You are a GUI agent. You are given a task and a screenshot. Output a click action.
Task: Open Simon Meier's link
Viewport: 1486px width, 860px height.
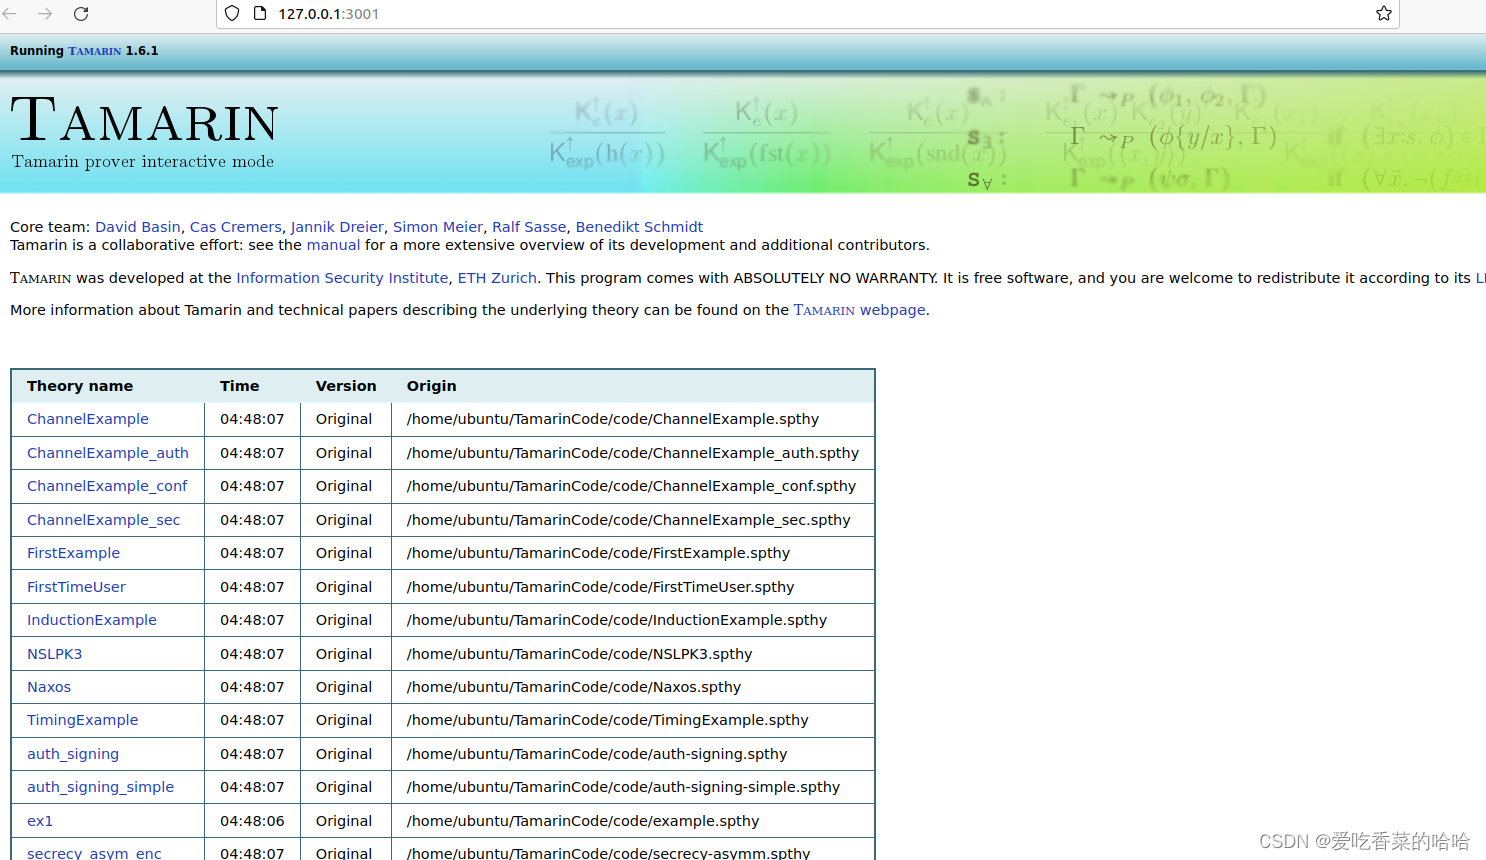coord(438,227)
